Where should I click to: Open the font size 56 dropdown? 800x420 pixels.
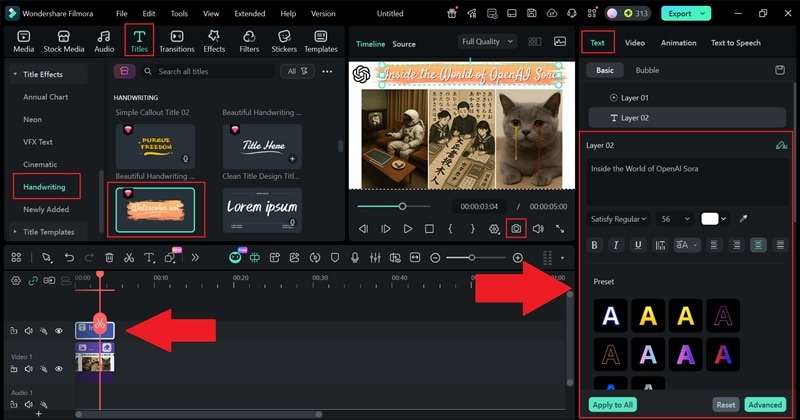674,219
